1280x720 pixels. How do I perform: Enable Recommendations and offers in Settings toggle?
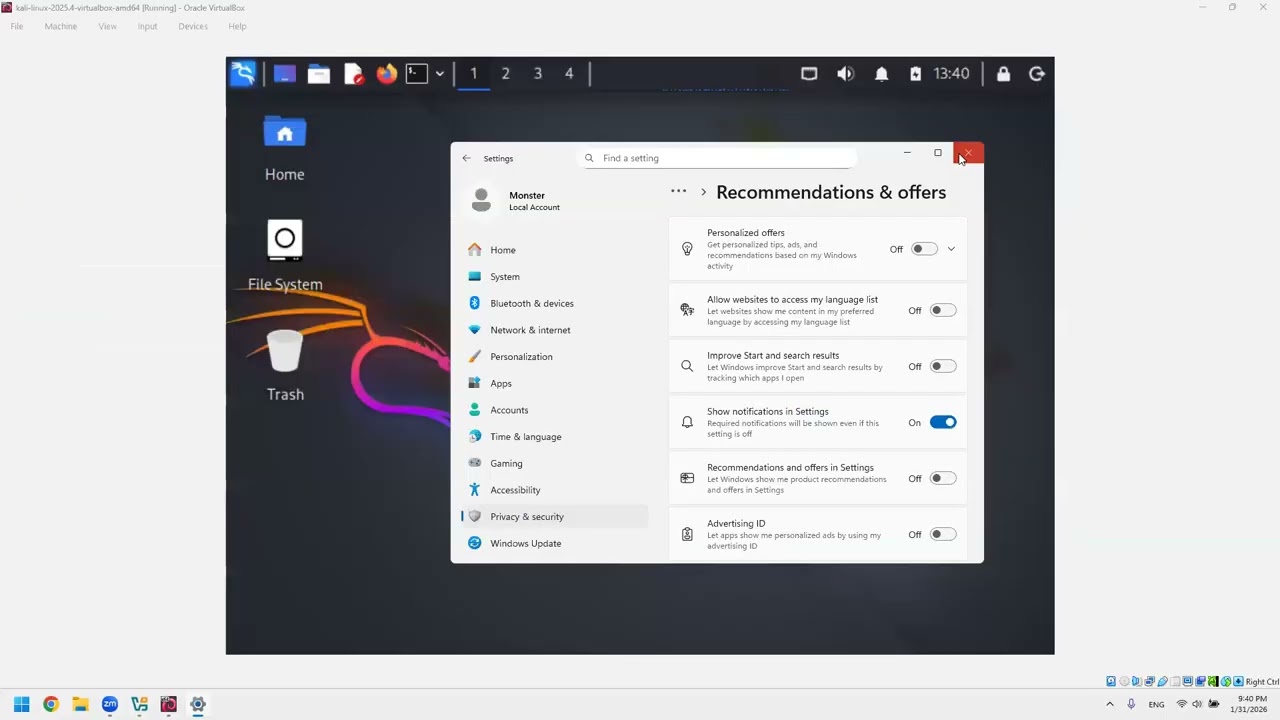point(943,478)
